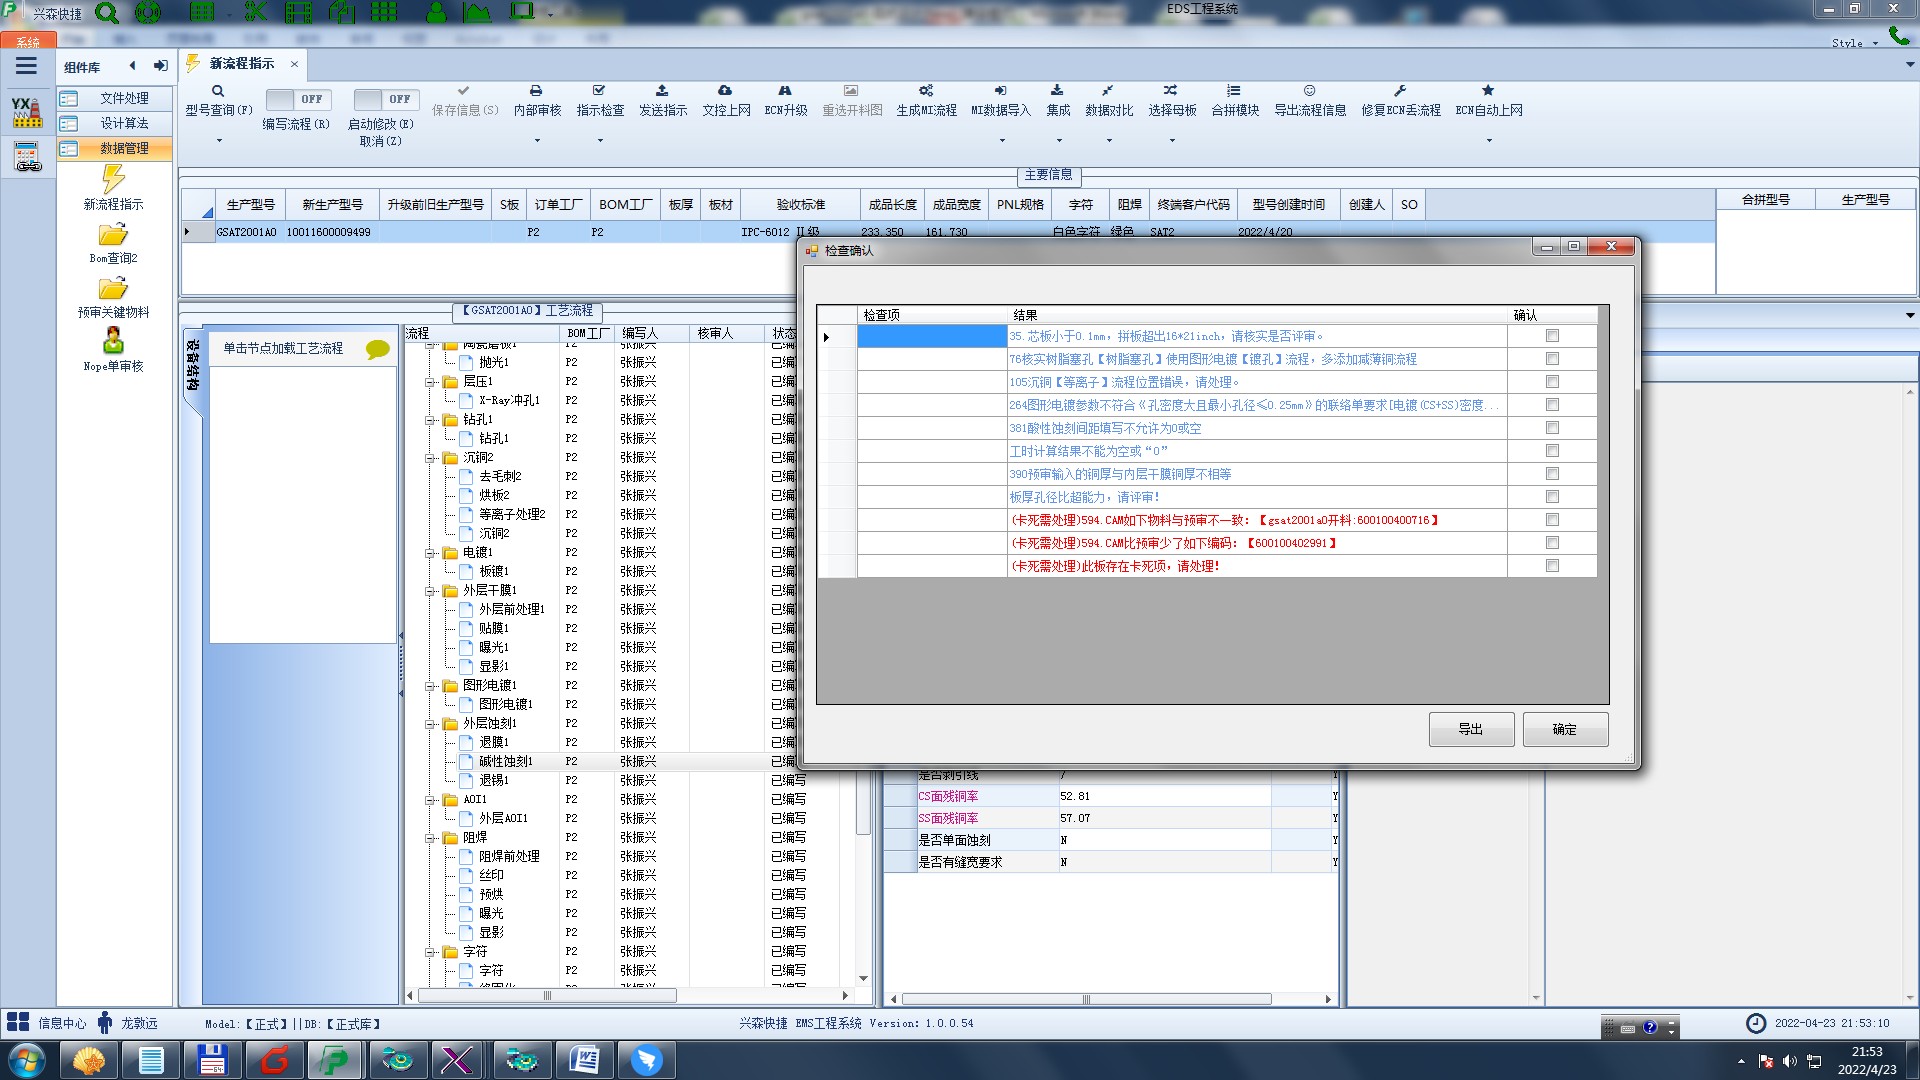Open the 新流程指示 lightning sidebar icon
The height and width of the screenshot is (1080, 1920).
tap(113, 180)
